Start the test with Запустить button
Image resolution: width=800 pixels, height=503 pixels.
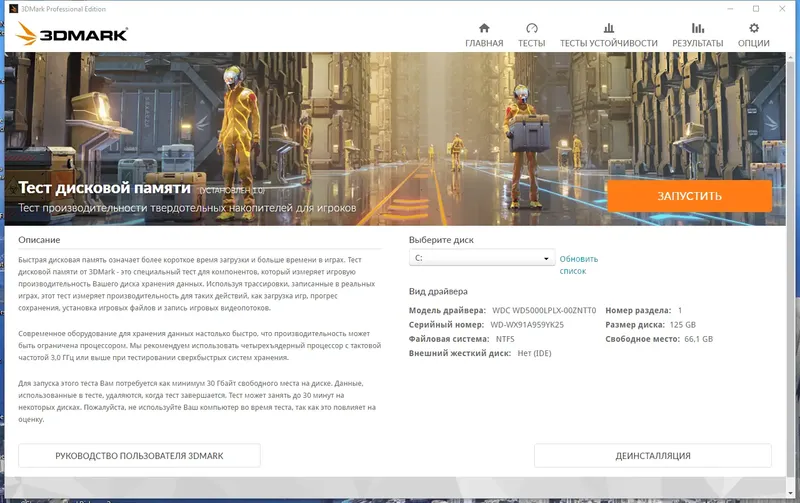[x=689, y=196]
